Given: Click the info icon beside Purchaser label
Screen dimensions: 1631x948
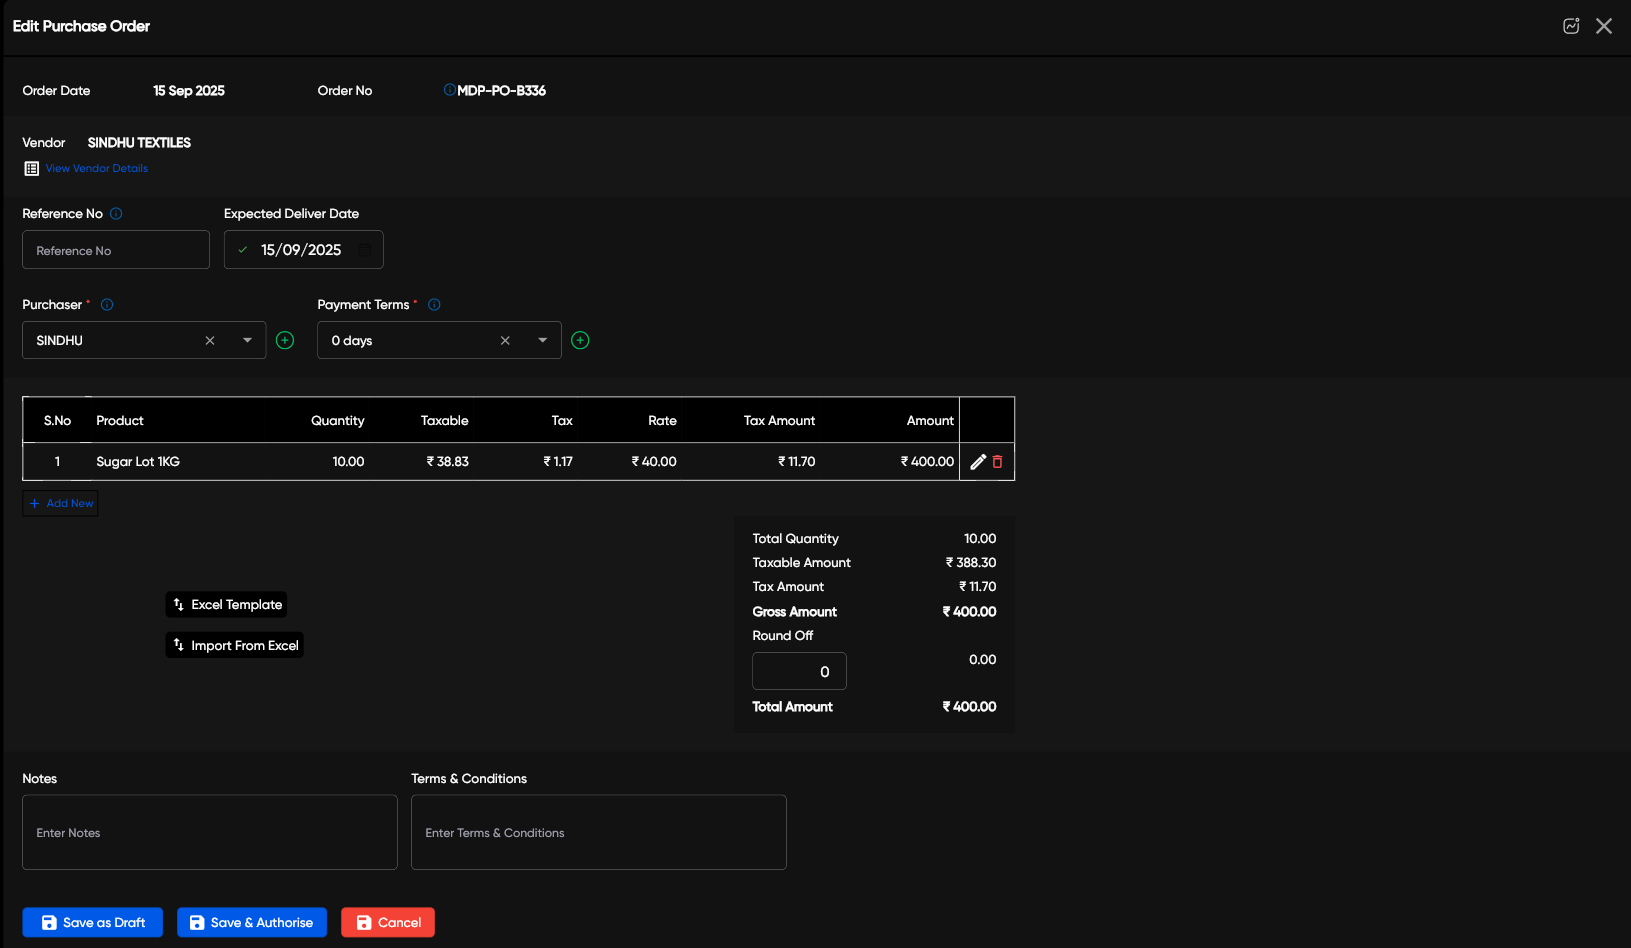Looking at the screenshot, I should pos(107,305).
